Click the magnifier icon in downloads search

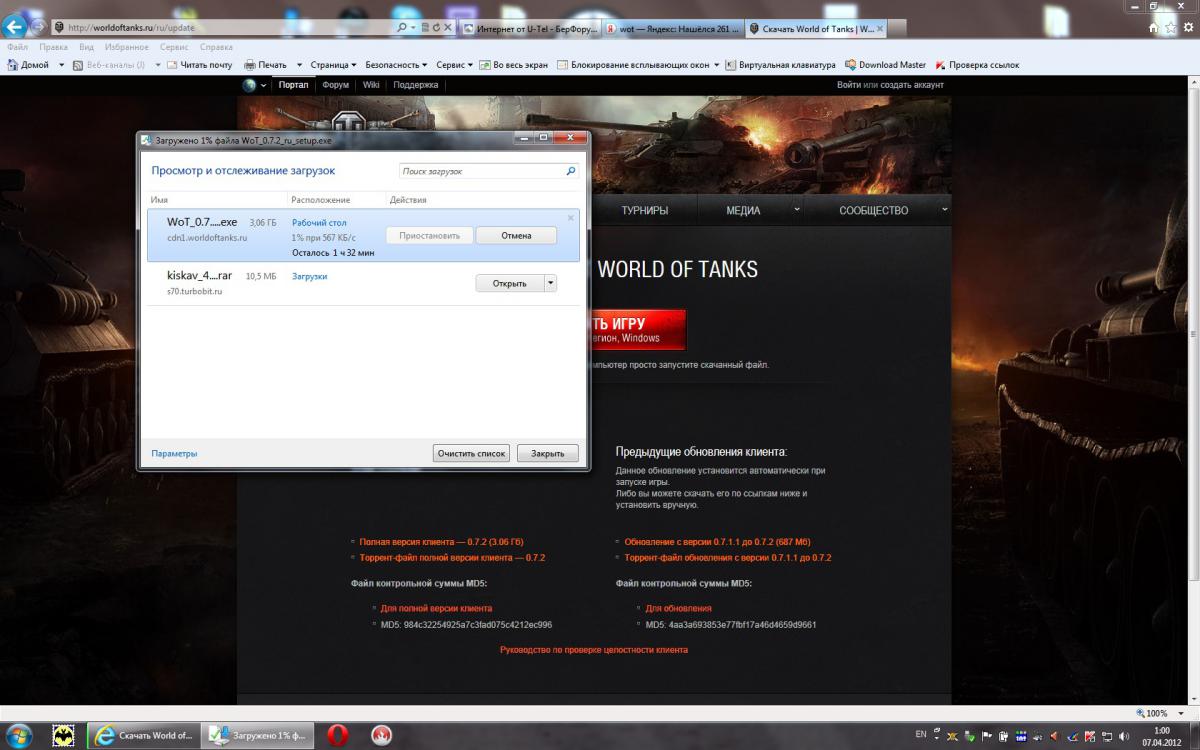click(570, 171)
